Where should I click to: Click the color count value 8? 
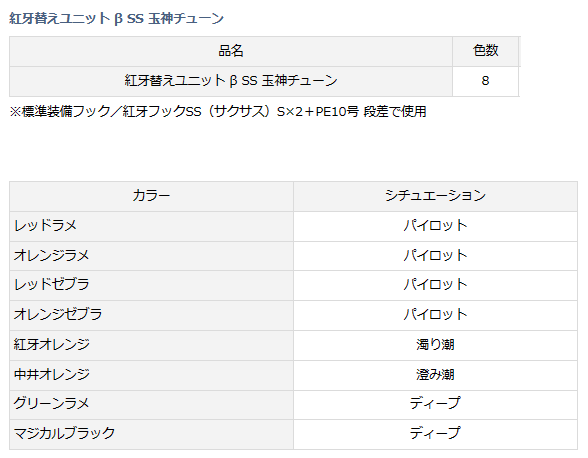pyautogui.click(x=485, y=81)
